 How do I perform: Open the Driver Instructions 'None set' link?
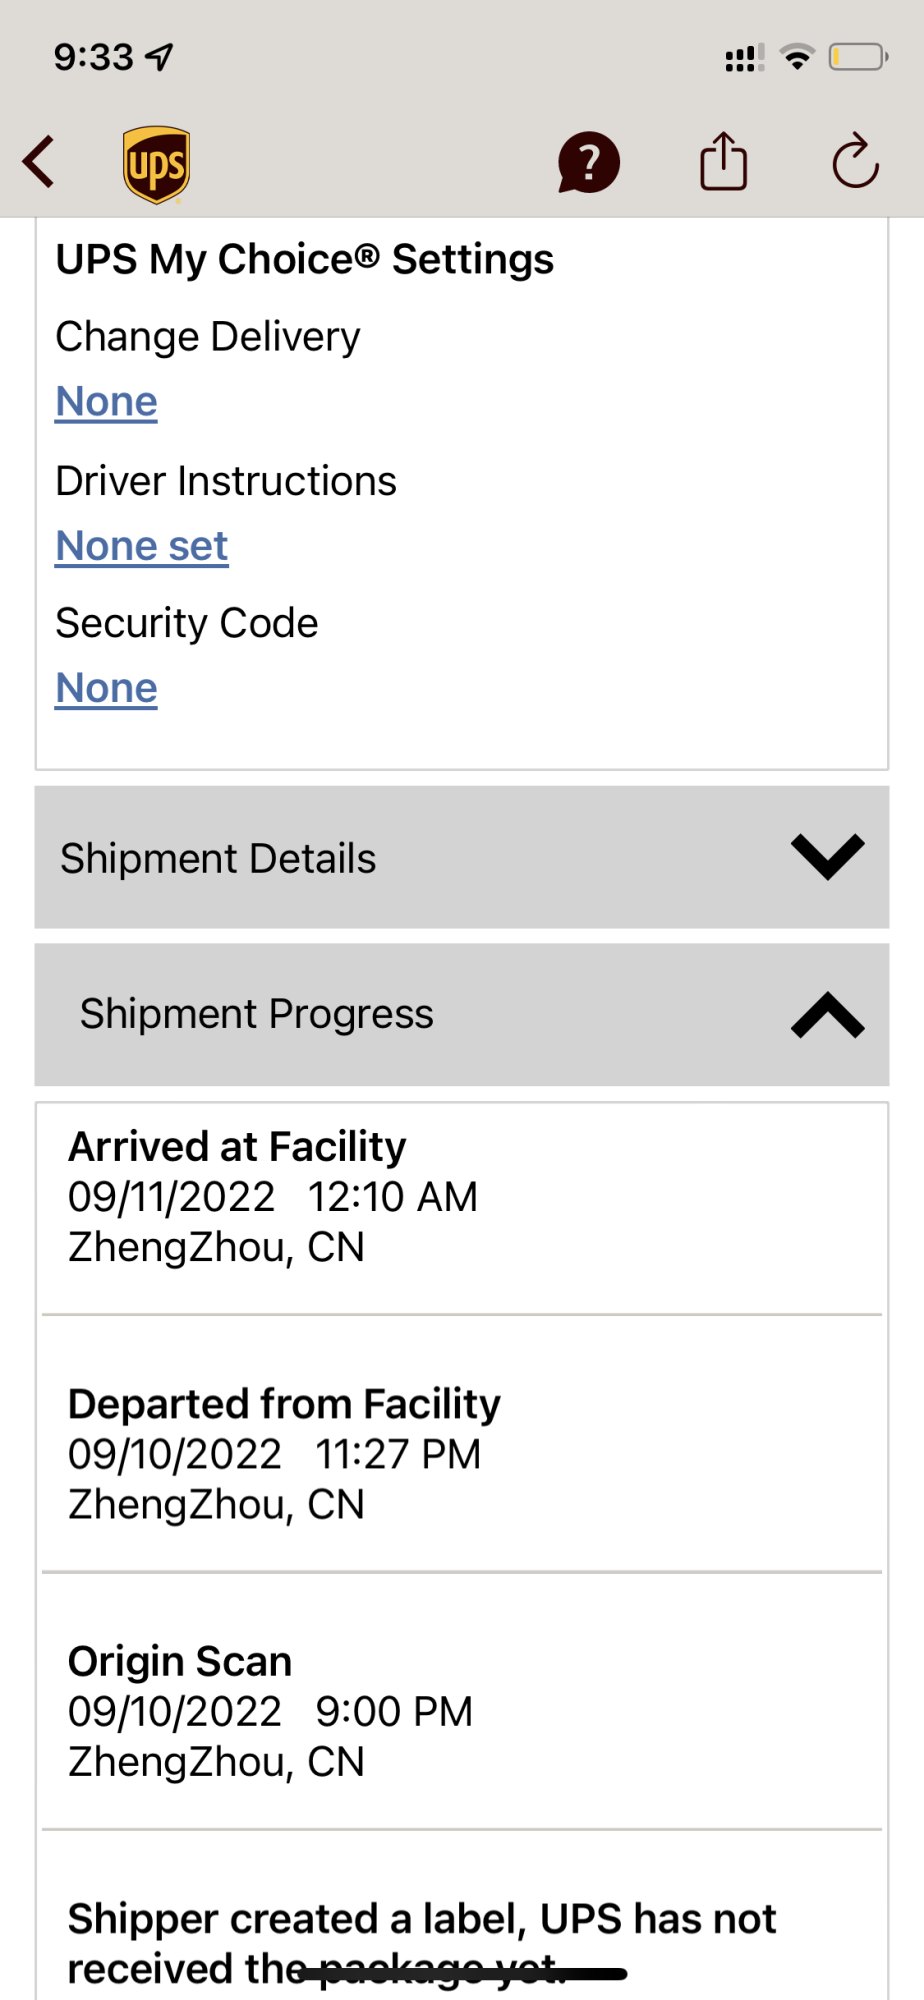pyautogui.click(x=142, y=546)
